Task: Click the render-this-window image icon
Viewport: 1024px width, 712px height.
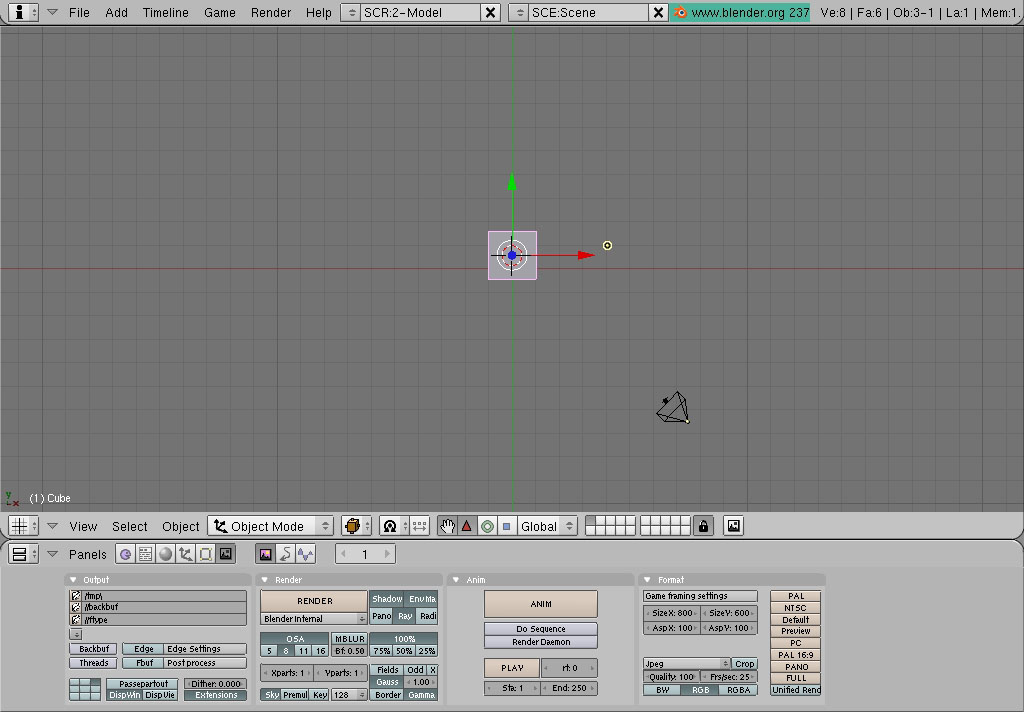Action: click(x=733, y=526)
